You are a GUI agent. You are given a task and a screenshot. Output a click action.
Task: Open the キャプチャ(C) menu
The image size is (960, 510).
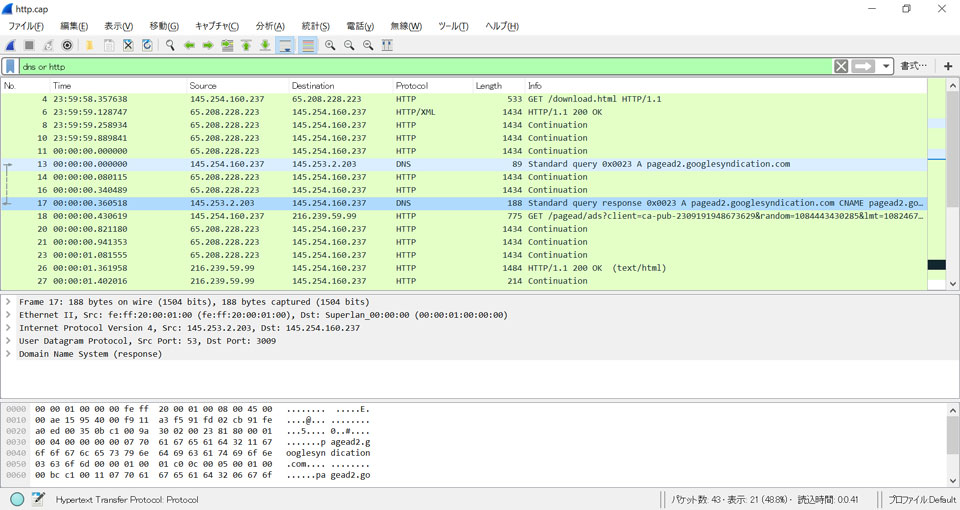tap(217, 26)
